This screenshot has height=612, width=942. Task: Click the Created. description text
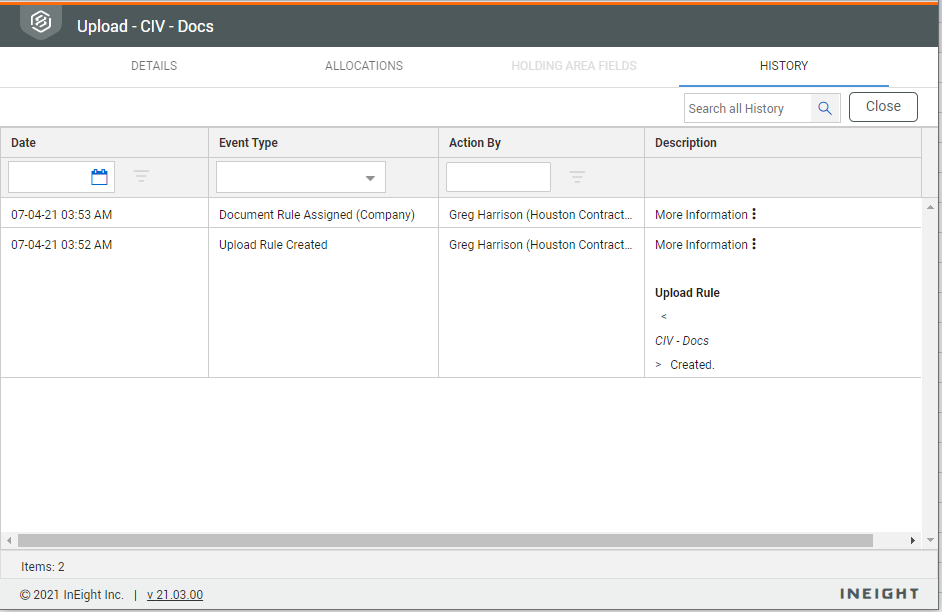point(692,365)
